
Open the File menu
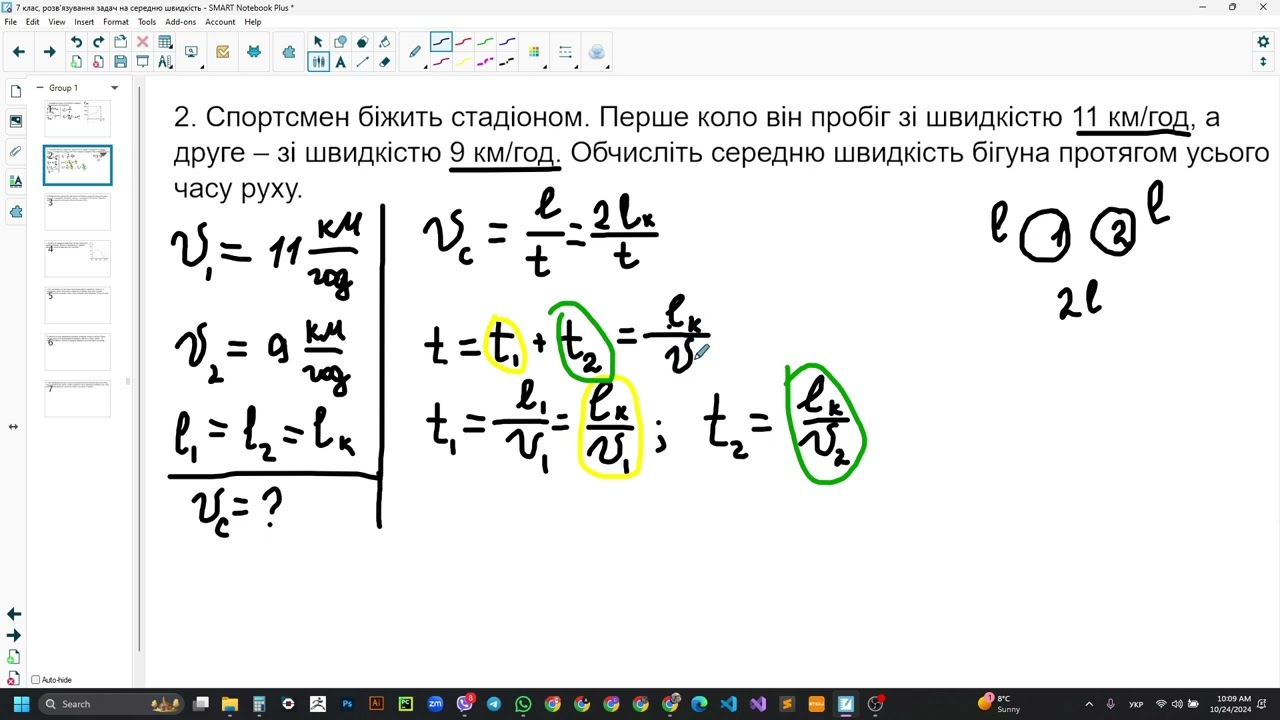point(10,22)
